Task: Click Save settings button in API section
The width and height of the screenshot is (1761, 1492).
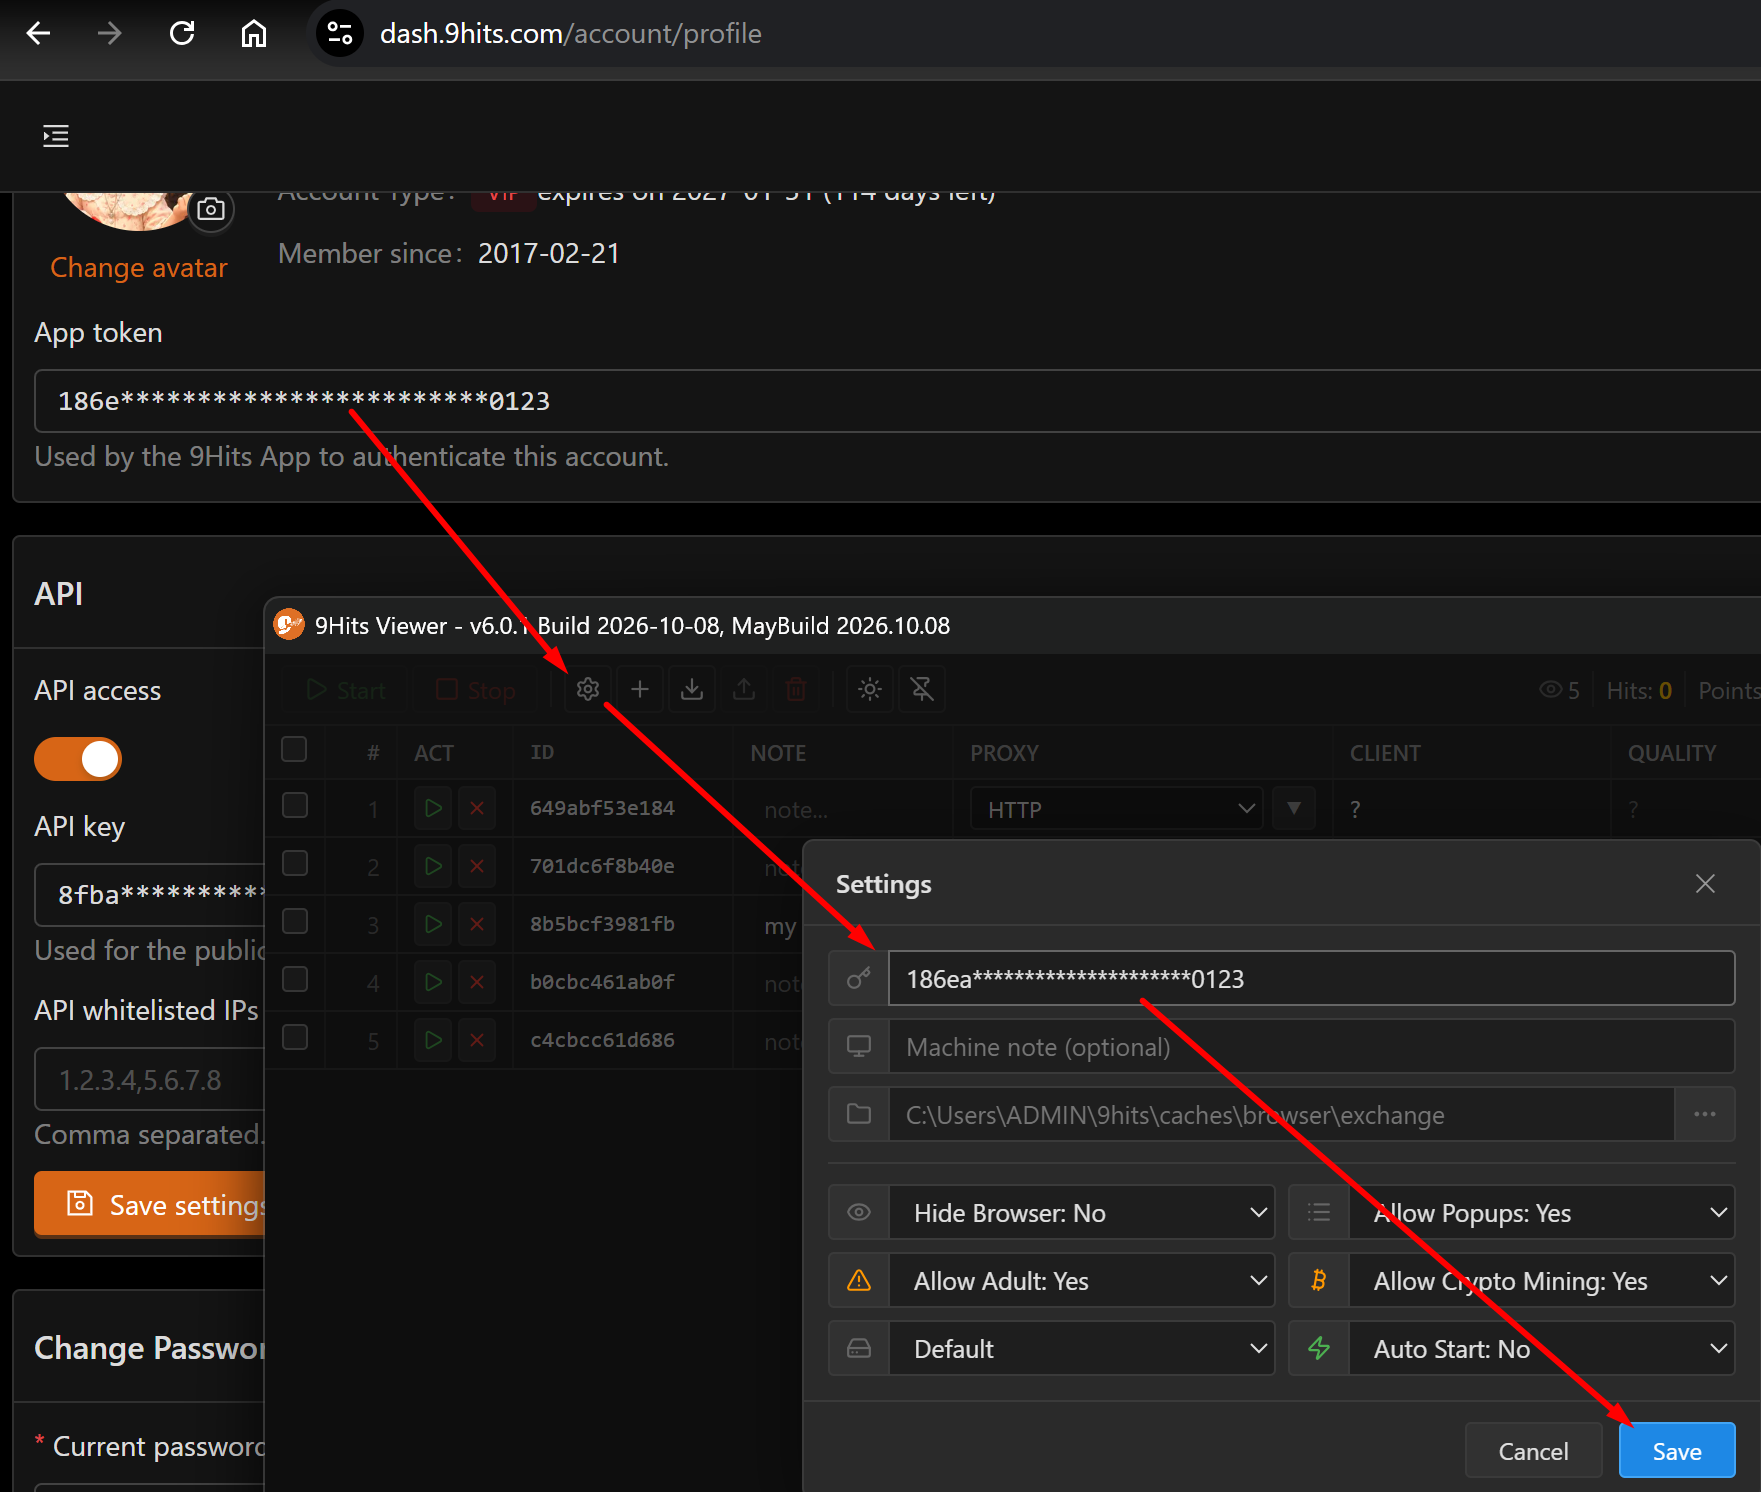Action: tap(150, 1204)
